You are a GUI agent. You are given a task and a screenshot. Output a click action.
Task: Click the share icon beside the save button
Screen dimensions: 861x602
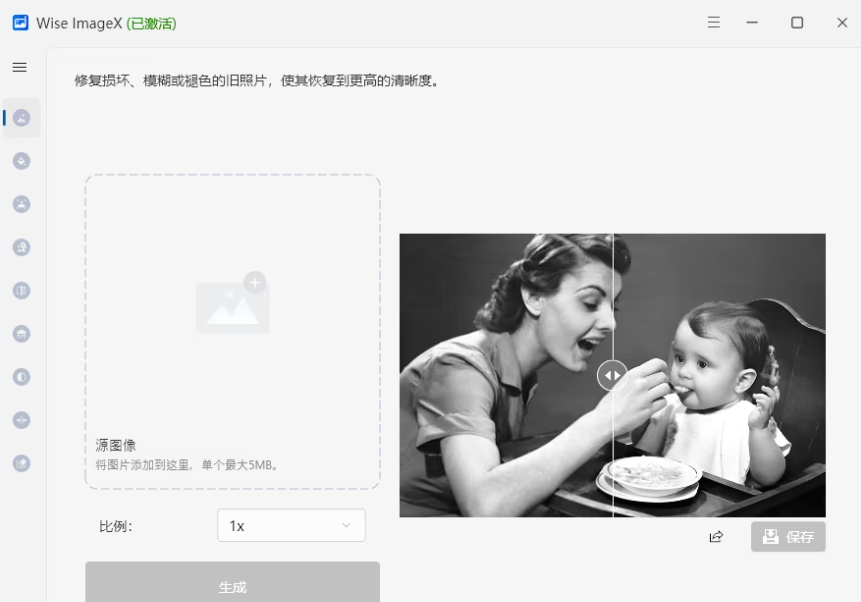(x=716, y=537)
